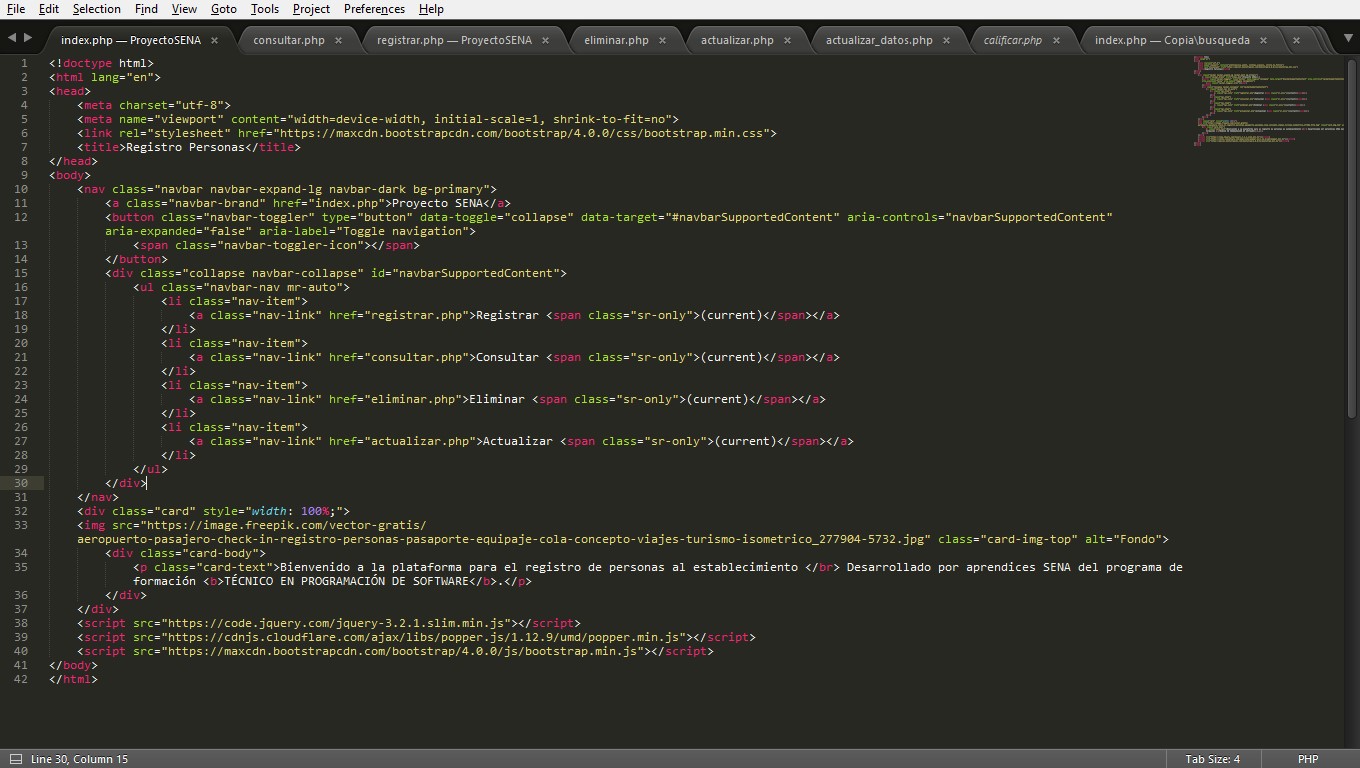Close the actualizar_datos.php tab
Image resolution: width=1360 pixels, height=768 pixels.
(x=946, y=40)
